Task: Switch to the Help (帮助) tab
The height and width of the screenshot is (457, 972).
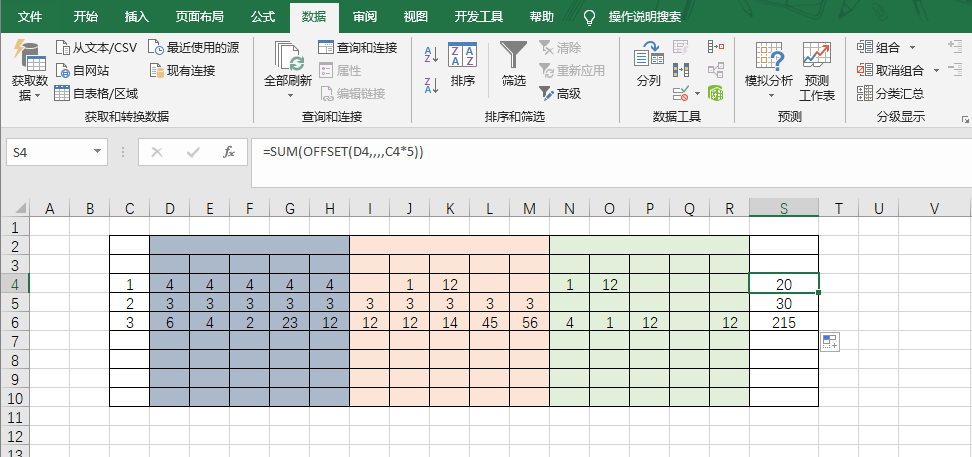Action: pos(541,17)
